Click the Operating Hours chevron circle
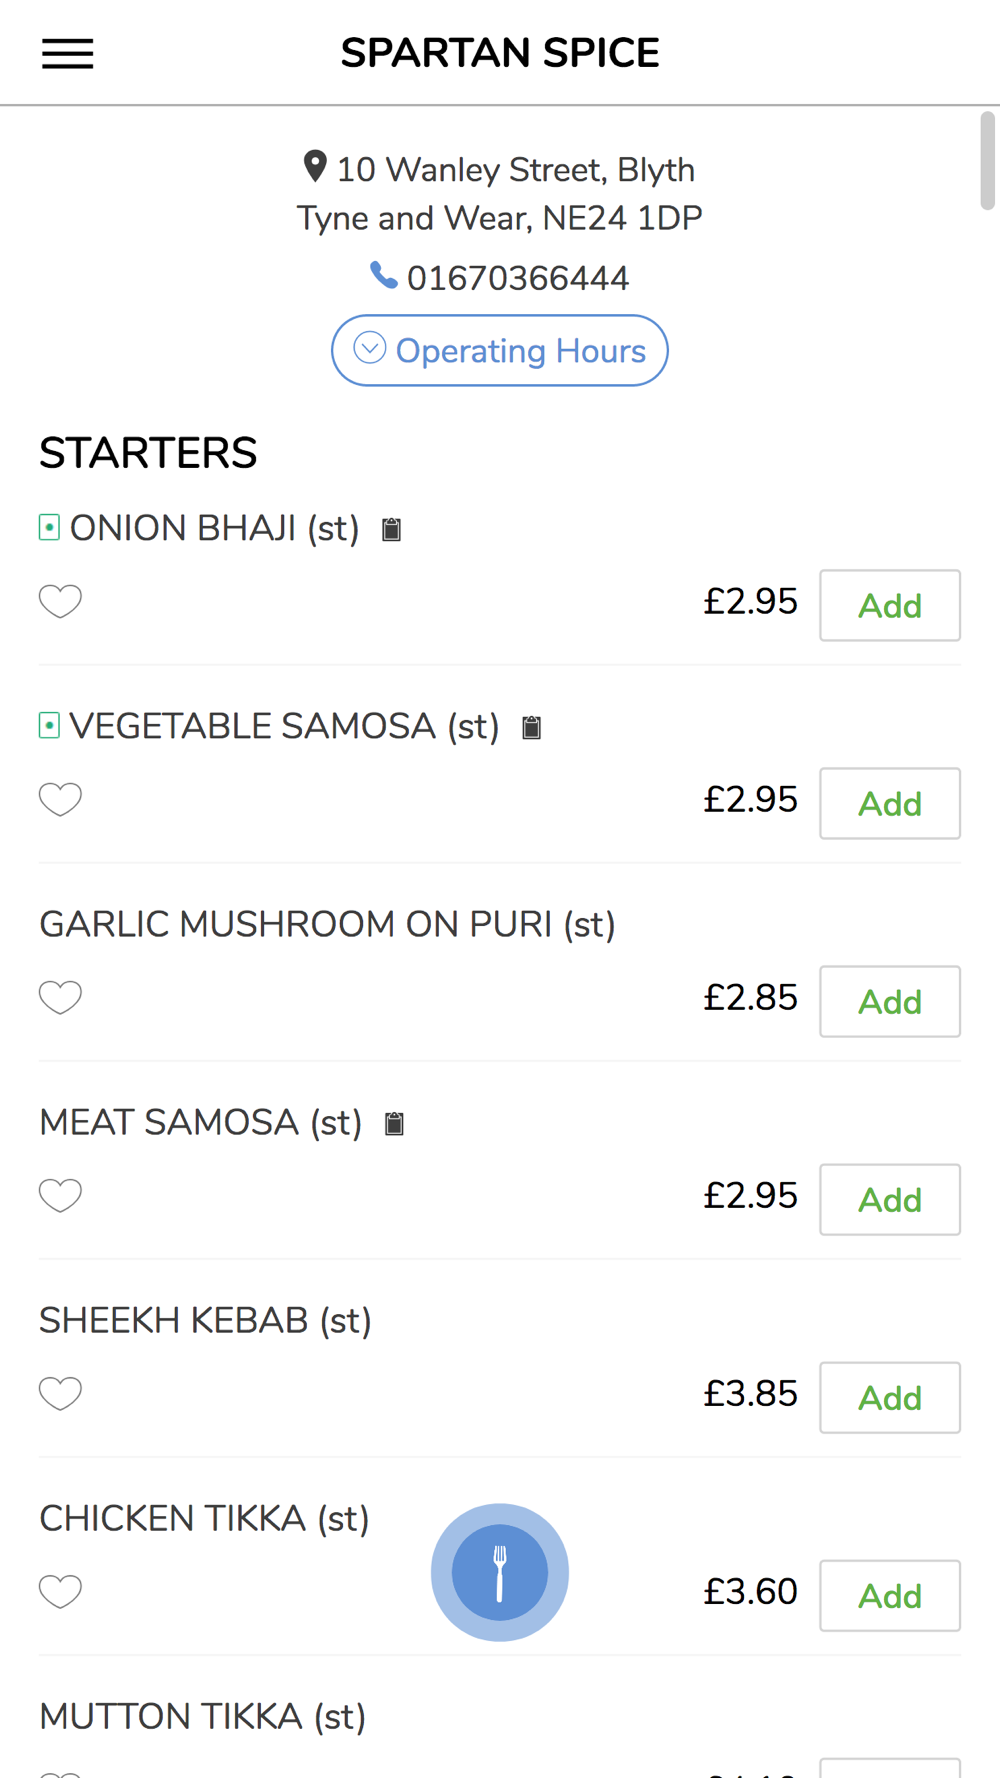The height and width of the screenshot is (1778, 1000). click(x=370, y=348)
